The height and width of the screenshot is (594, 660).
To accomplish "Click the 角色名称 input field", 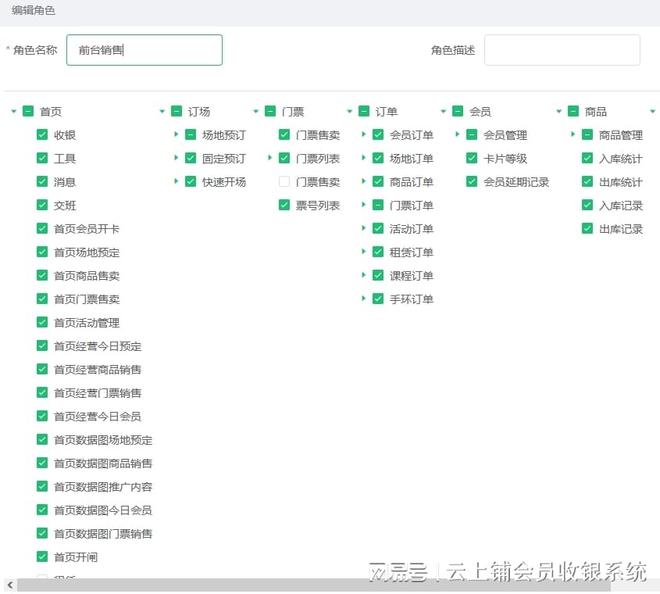I will click(x=144, y=50).
